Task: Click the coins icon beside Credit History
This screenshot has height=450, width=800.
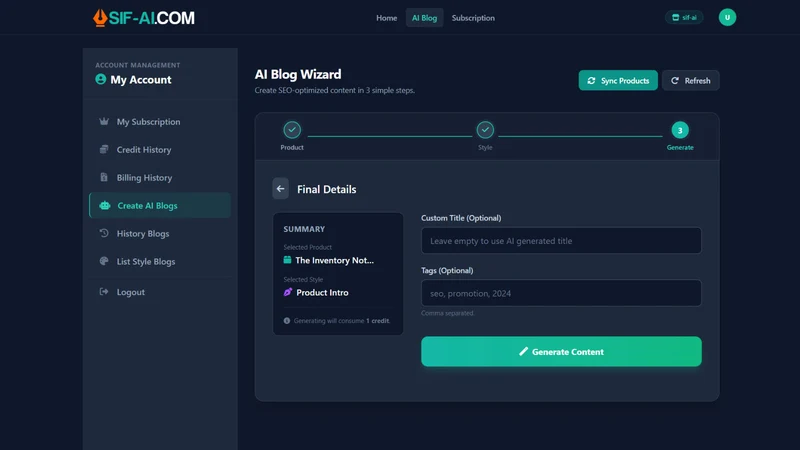Action: (104, 149)
